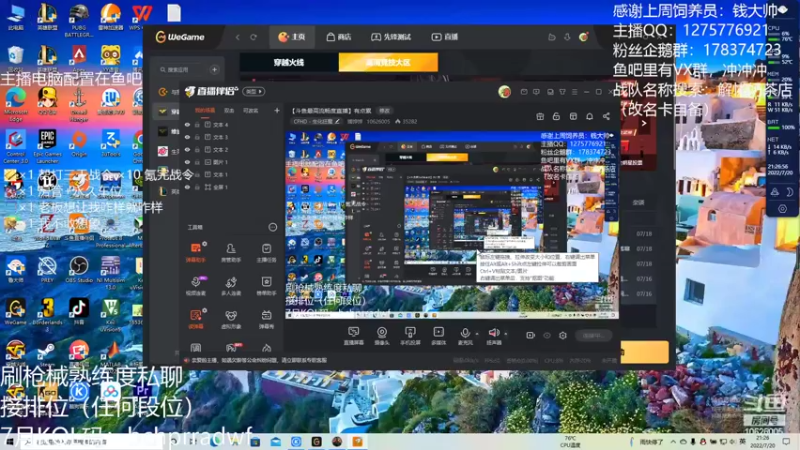This screenshot has width=800, height=450.
Task: Add 多媒体 media source
Action: pos(438,336)
